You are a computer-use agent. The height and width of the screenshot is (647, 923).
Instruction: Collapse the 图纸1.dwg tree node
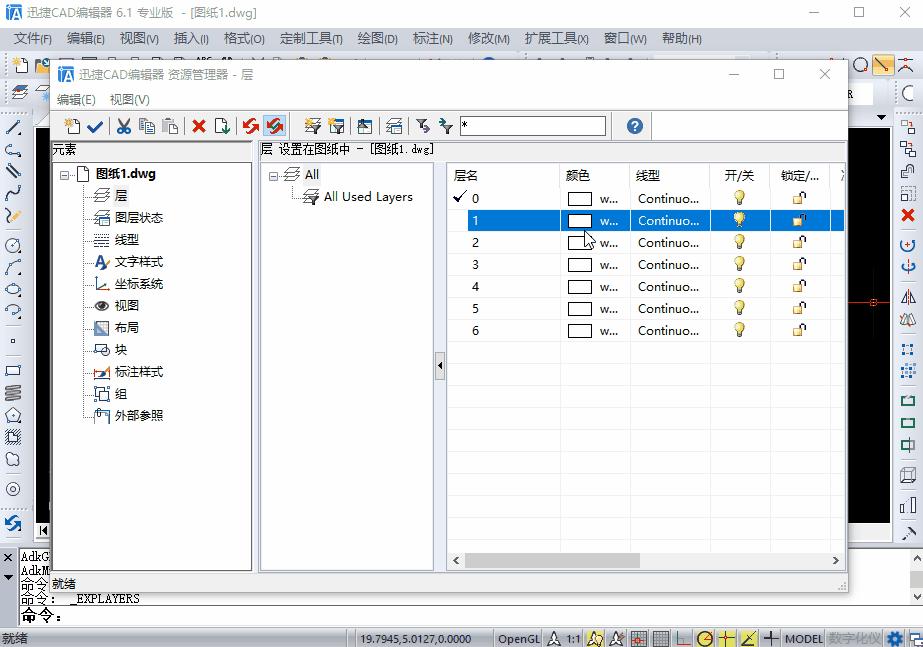pos(65,175)
